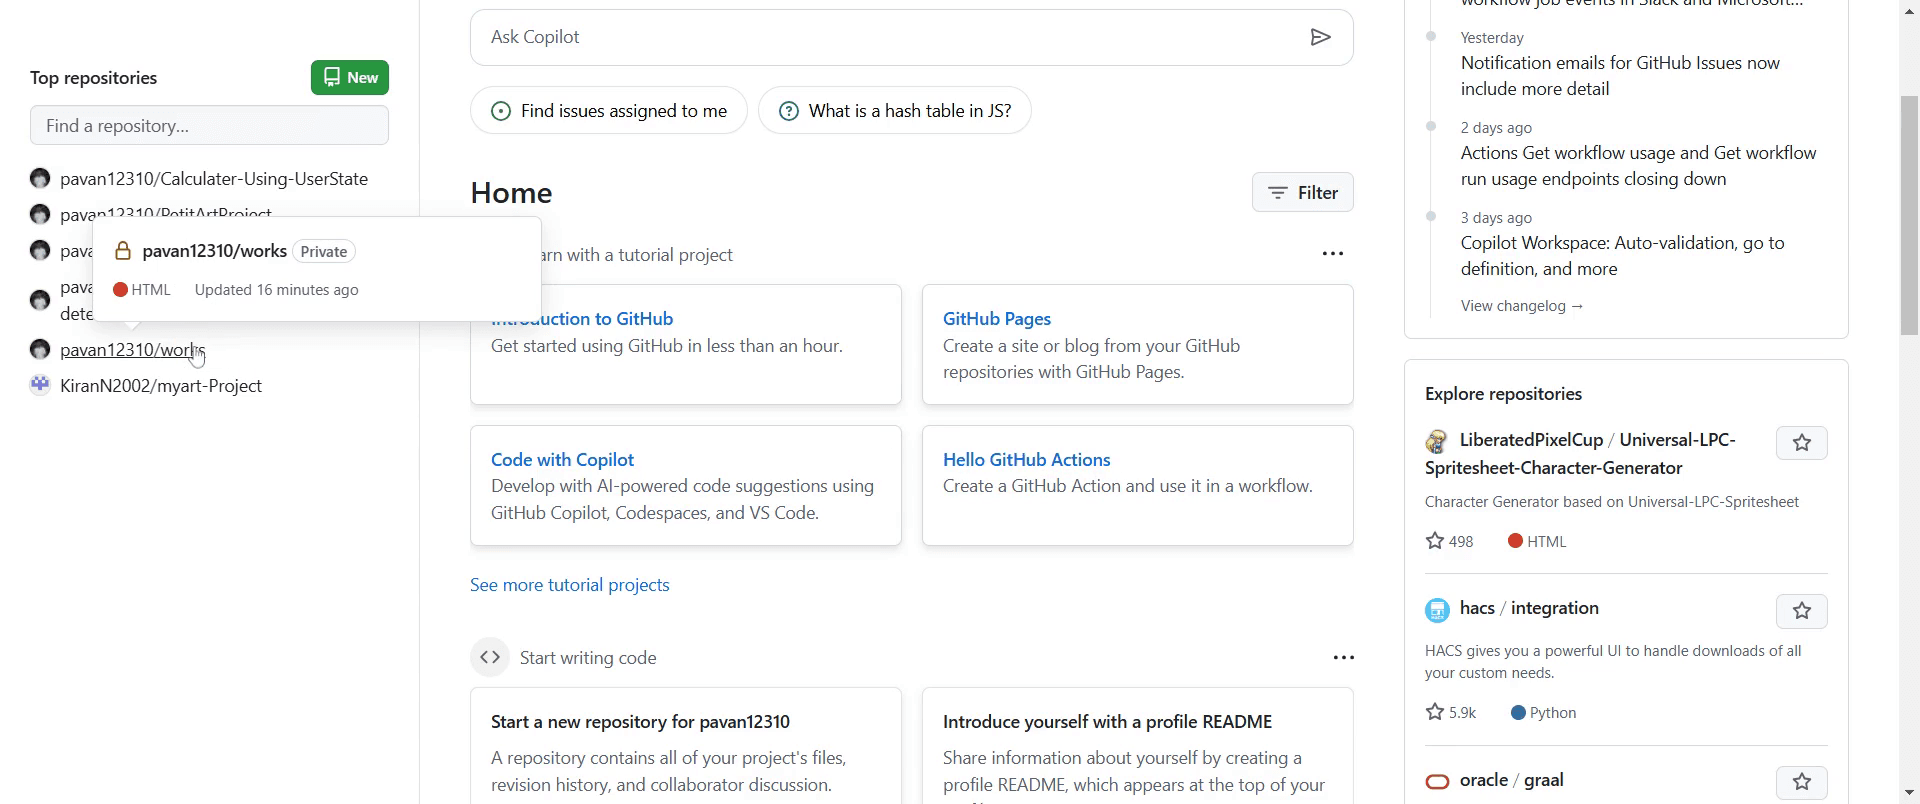
Task: Open Copilot Workspace Auto-validation changelog entry
Action: click(1622, 256)
